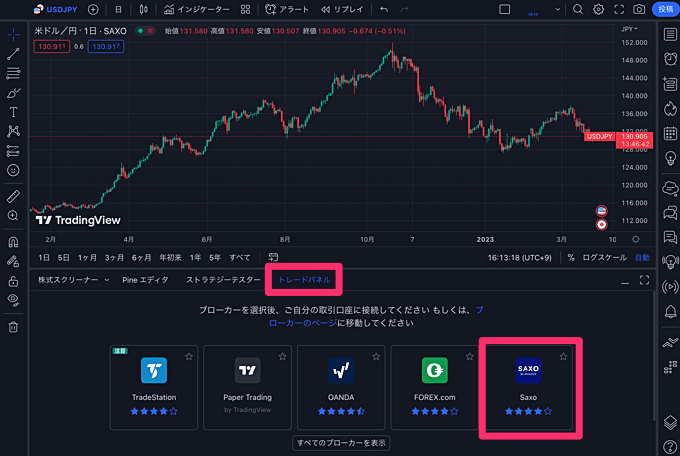This screenshot has height=456, width=680.
Task: Toggle percent scale %
Action: point(571,258)
